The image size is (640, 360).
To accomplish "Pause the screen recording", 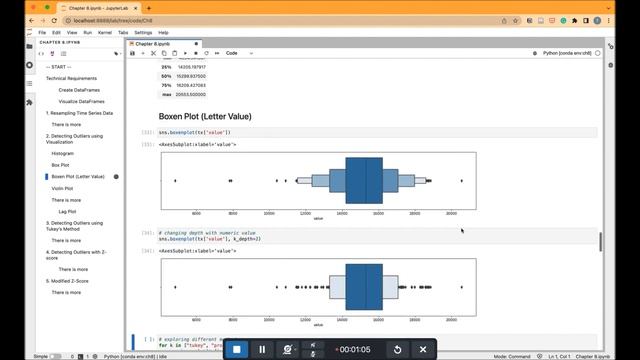I will coord(262,349).
